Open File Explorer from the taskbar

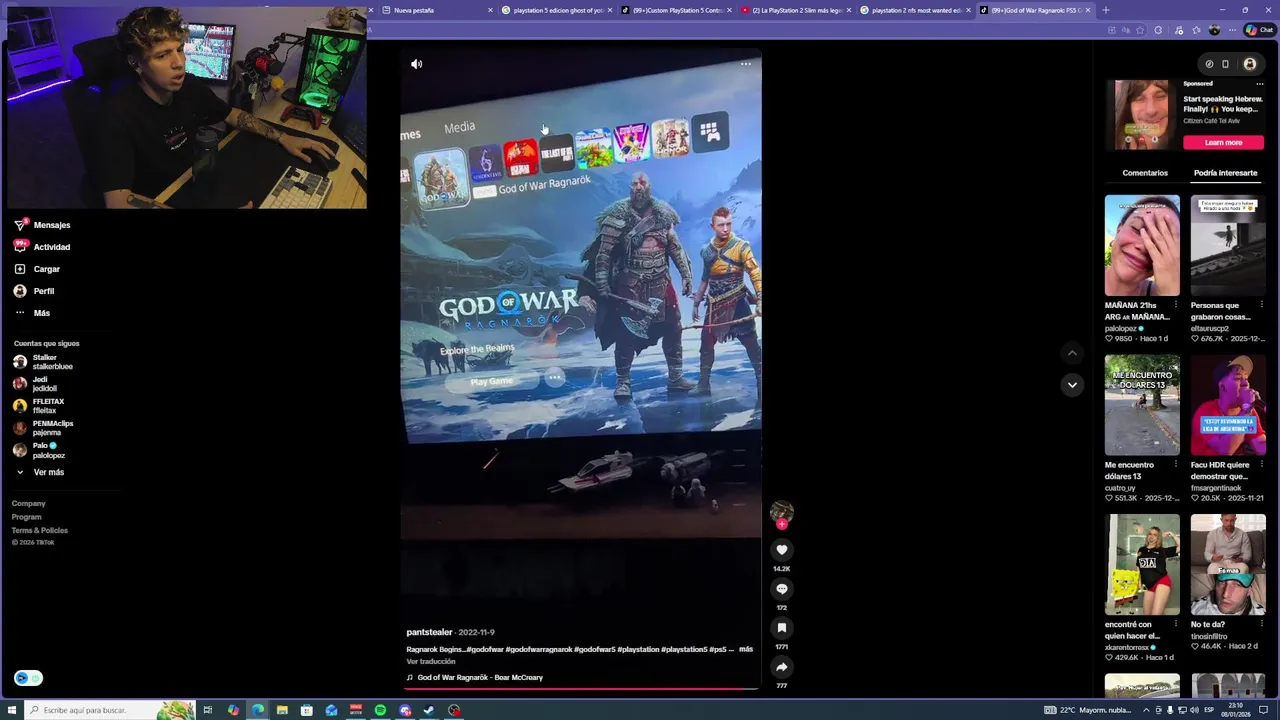(282, 710)
